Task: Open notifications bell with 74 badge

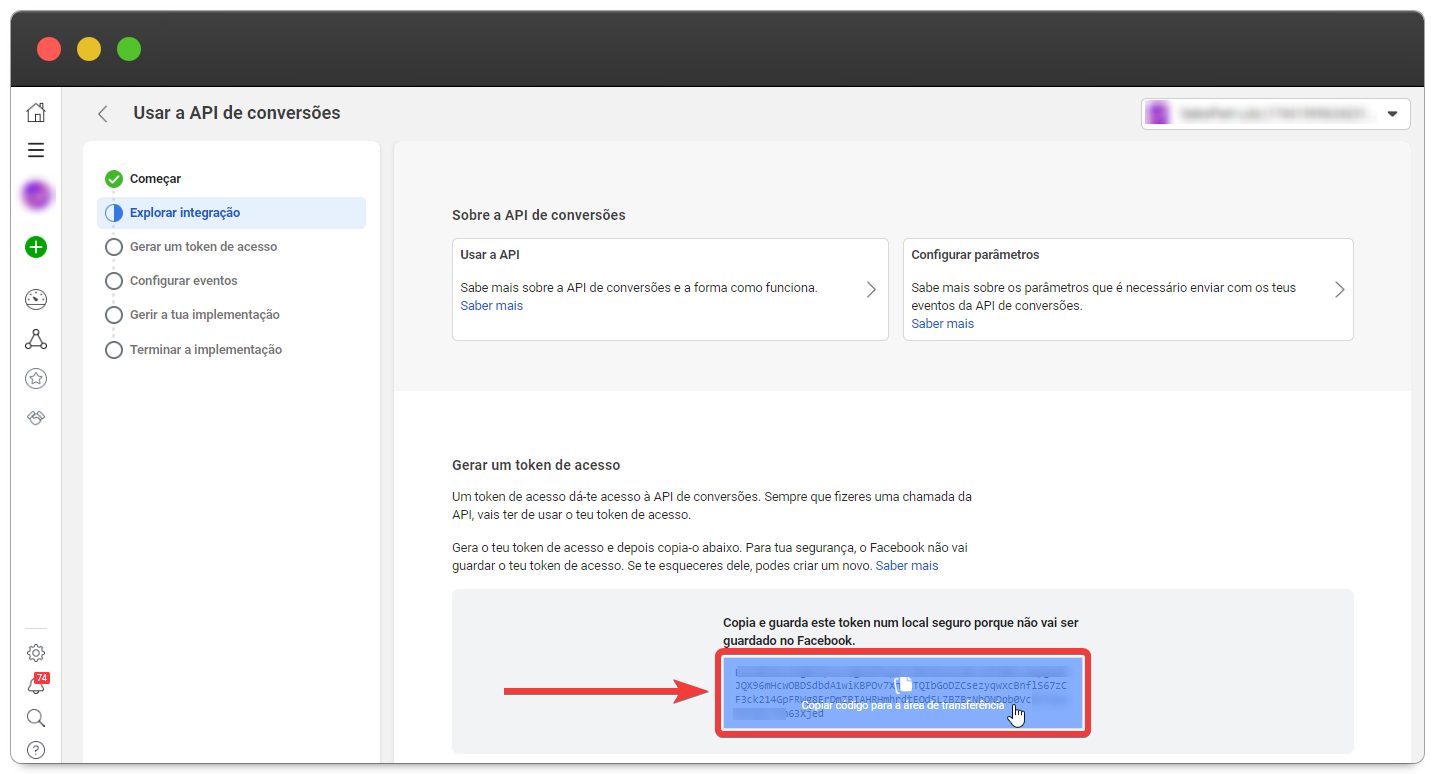Action: click(36, 685)
